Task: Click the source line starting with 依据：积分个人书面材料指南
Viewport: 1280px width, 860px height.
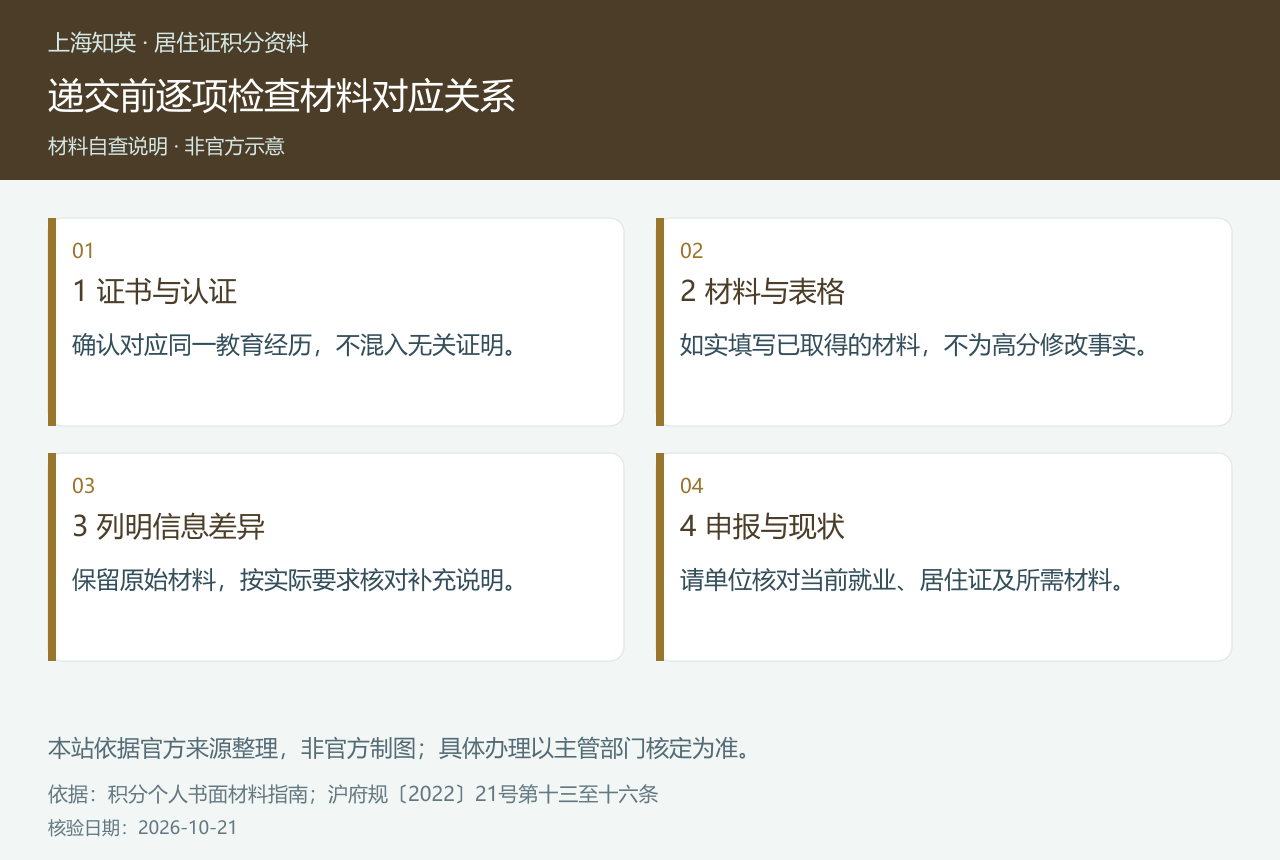Action: point(353,795)
